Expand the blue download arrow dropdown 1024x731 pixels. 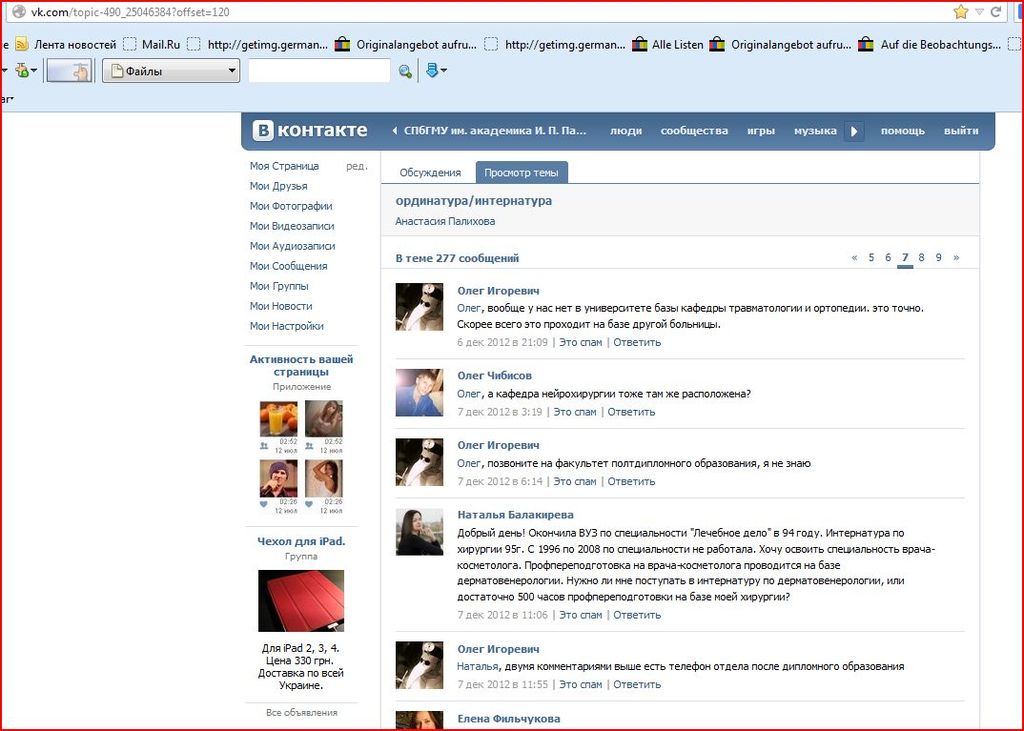click(436, 71)
